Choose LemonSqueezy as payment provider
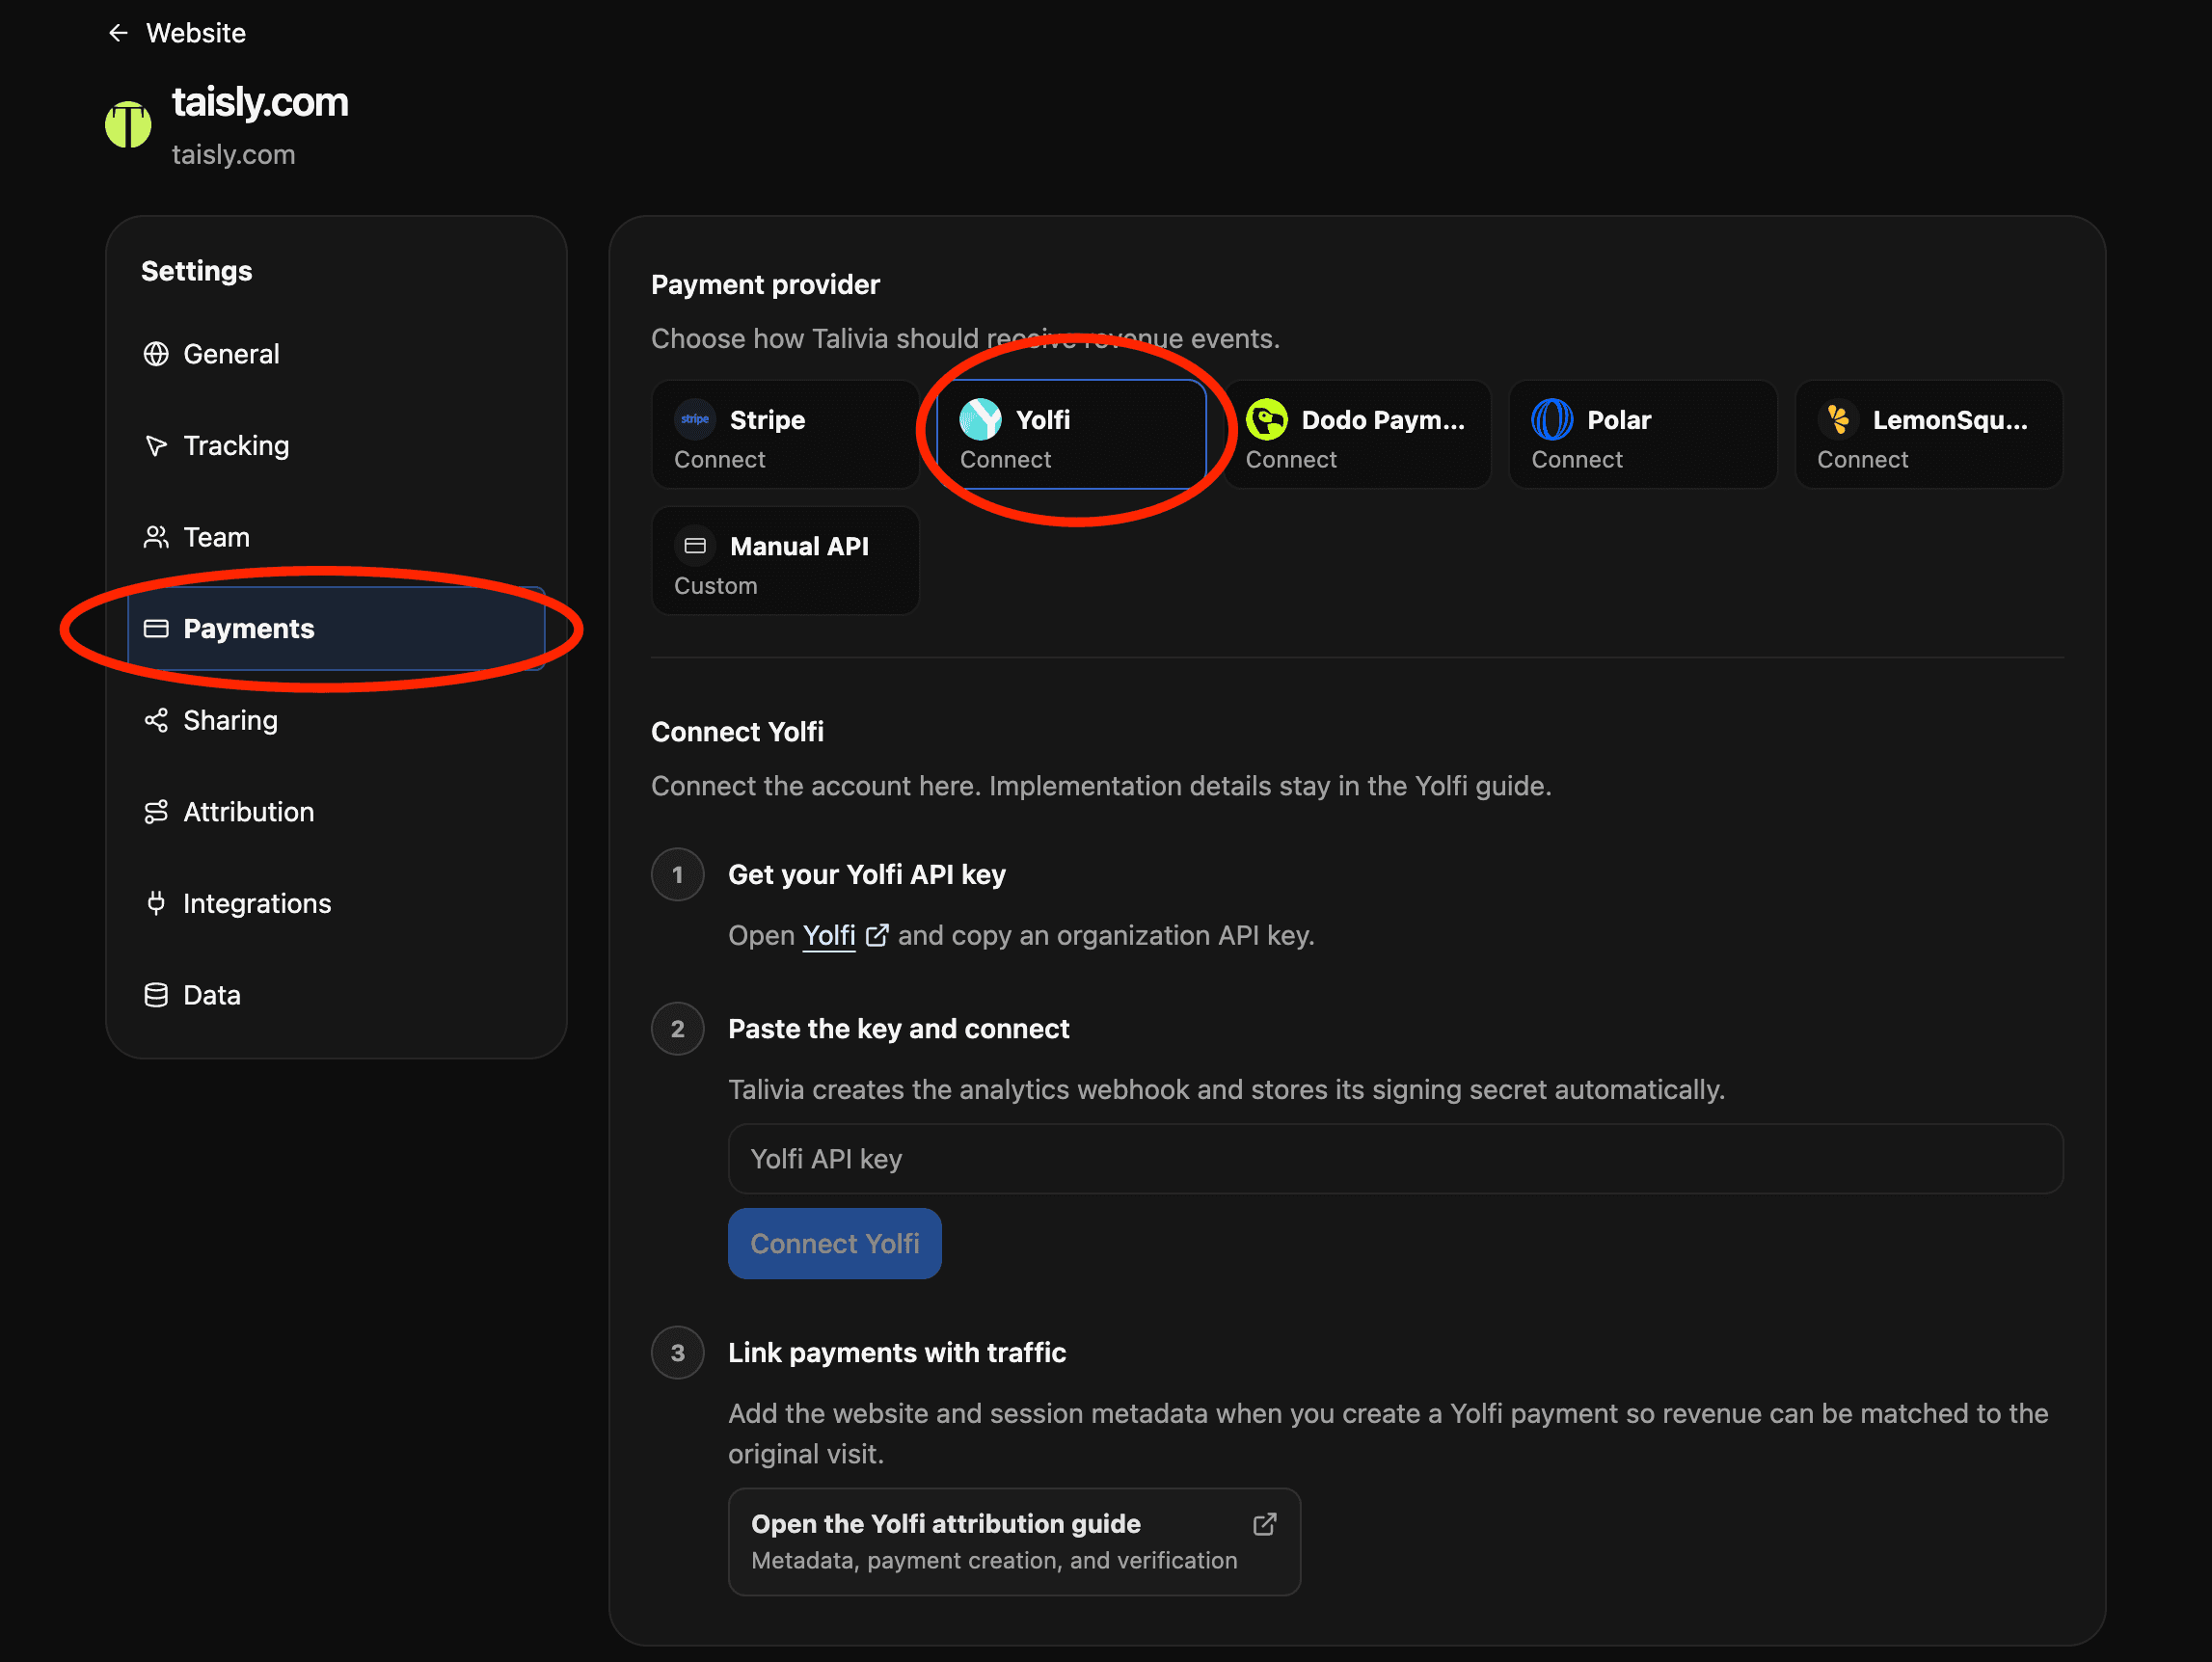Viewport: 2212px width, 1662px height. (1929, 434)
